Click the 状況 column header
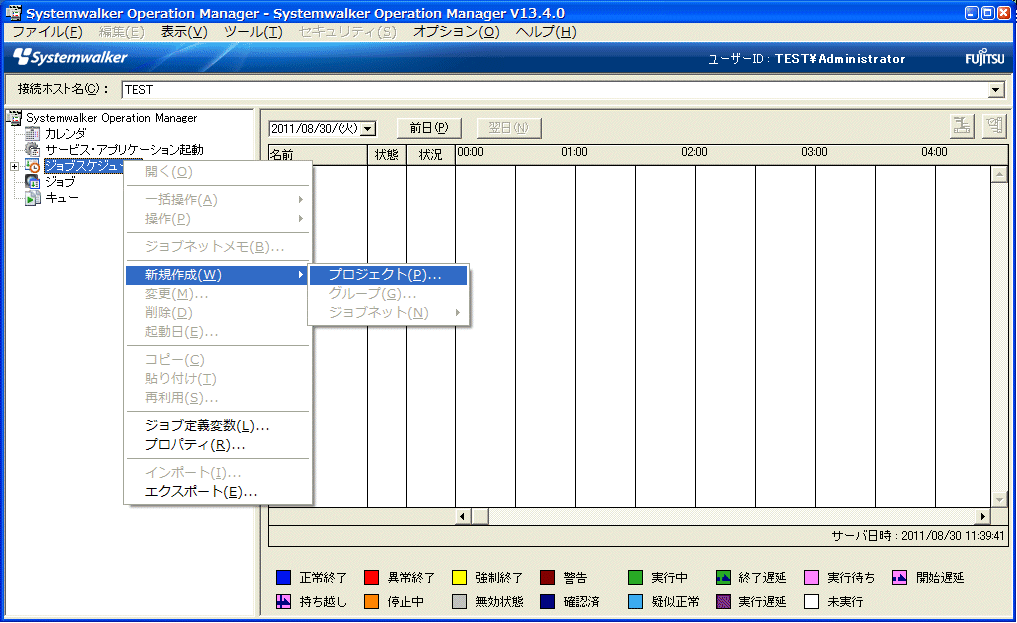This screenshot has height=623, width=1017. point(431,155)
